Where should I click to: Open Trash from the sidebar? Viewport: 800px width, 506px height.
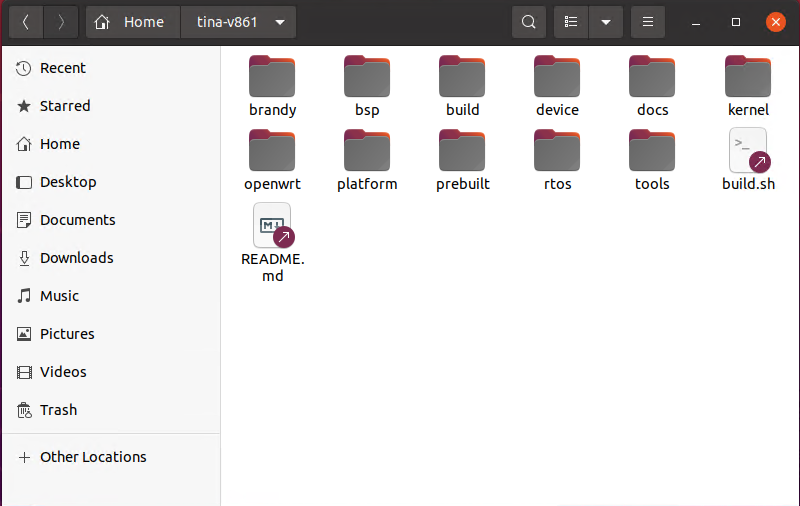click(x=58, y=410)
